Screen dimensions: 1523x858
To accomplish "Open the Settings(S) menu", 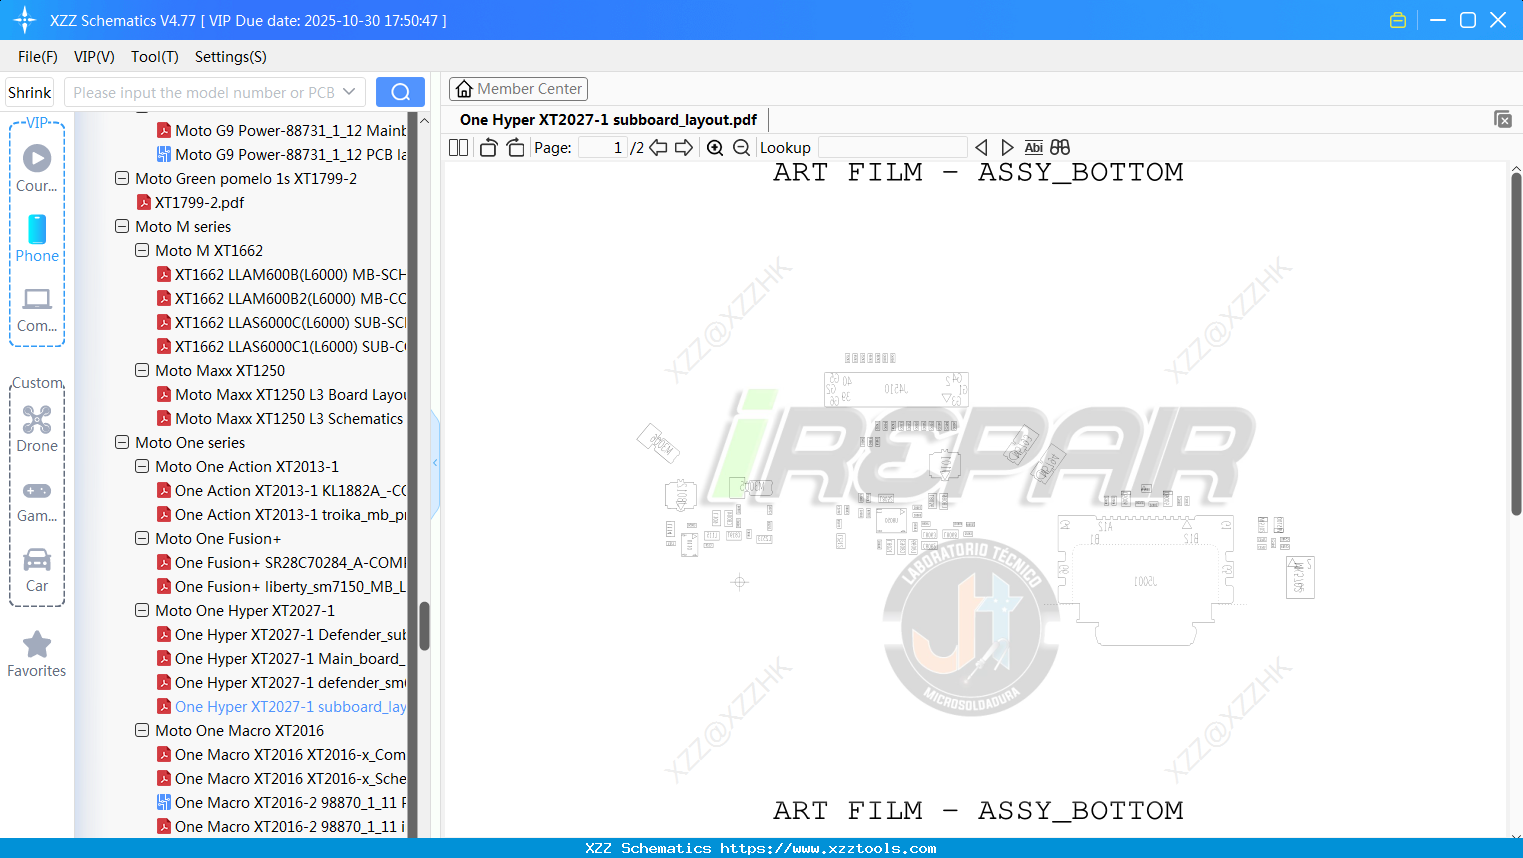I will 230,57.
